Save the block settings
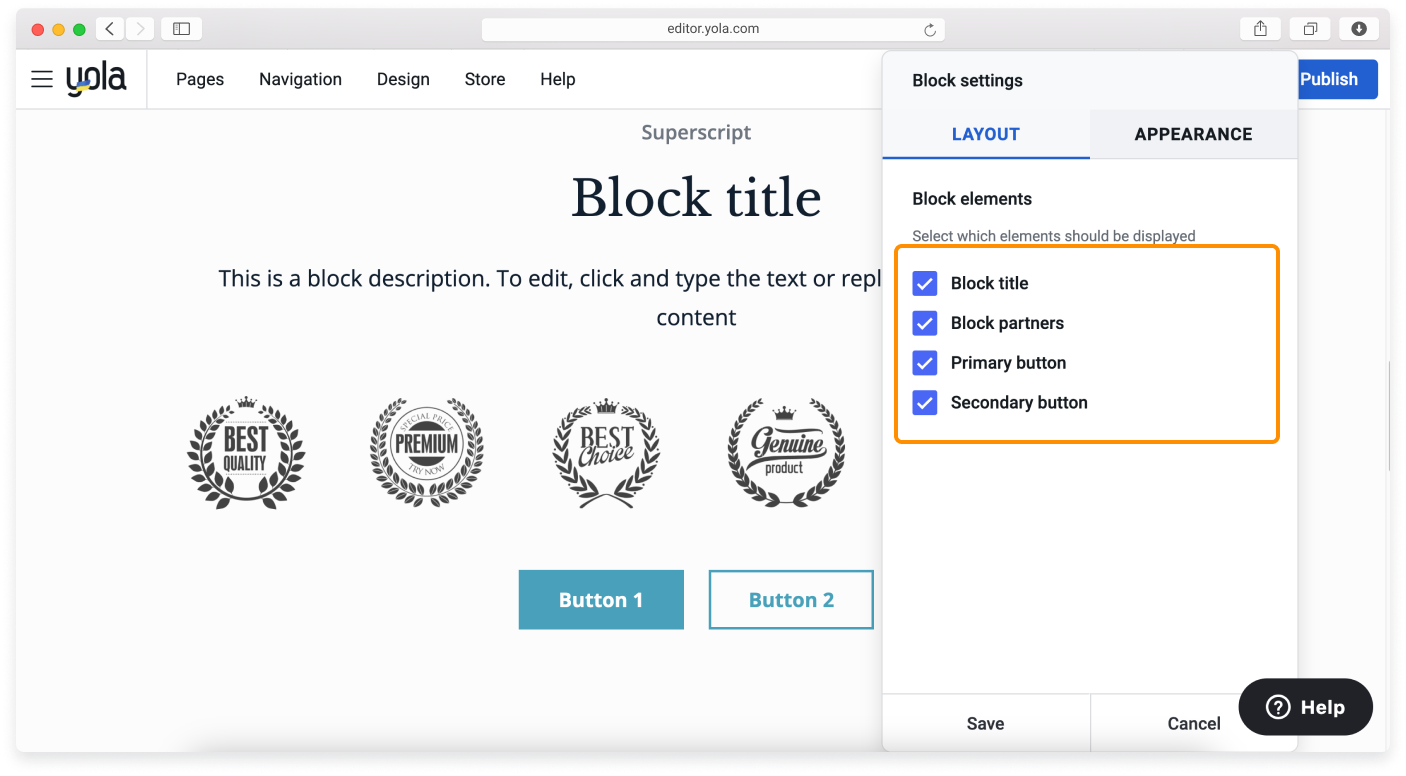 985,723
